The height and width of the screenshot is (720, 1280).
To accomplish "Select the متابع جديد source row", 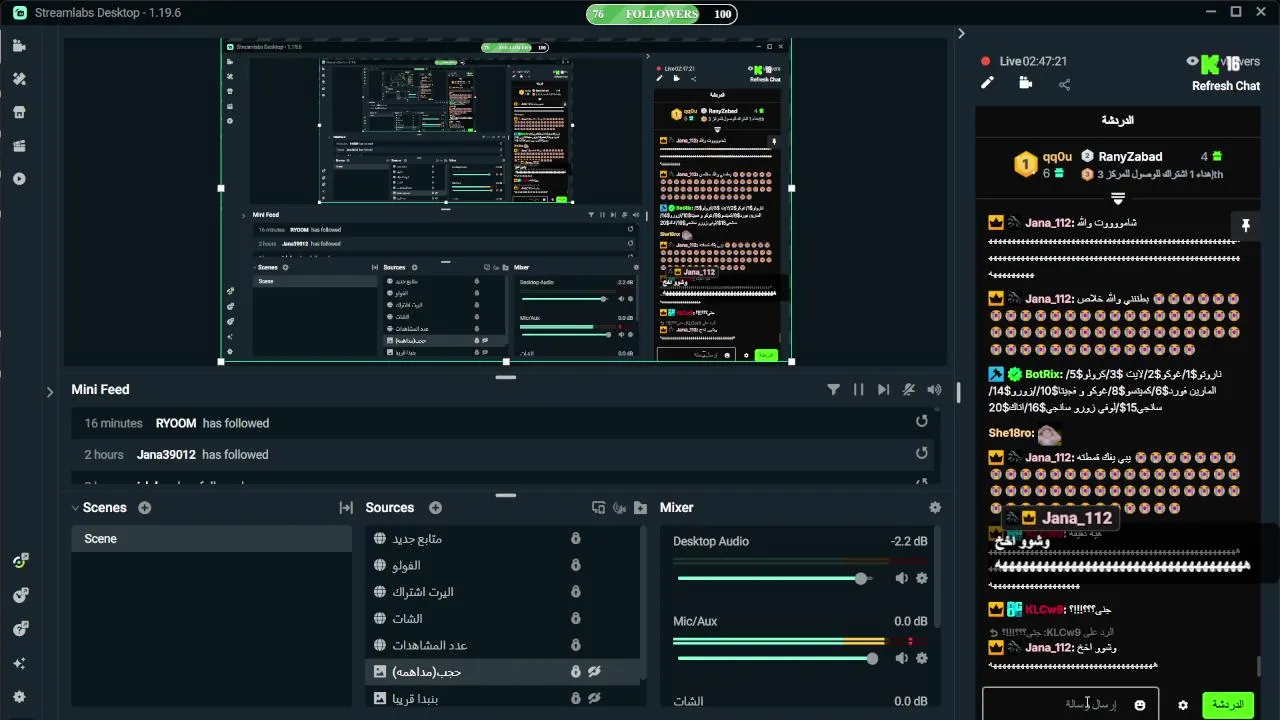I will [x=505, y=539].
